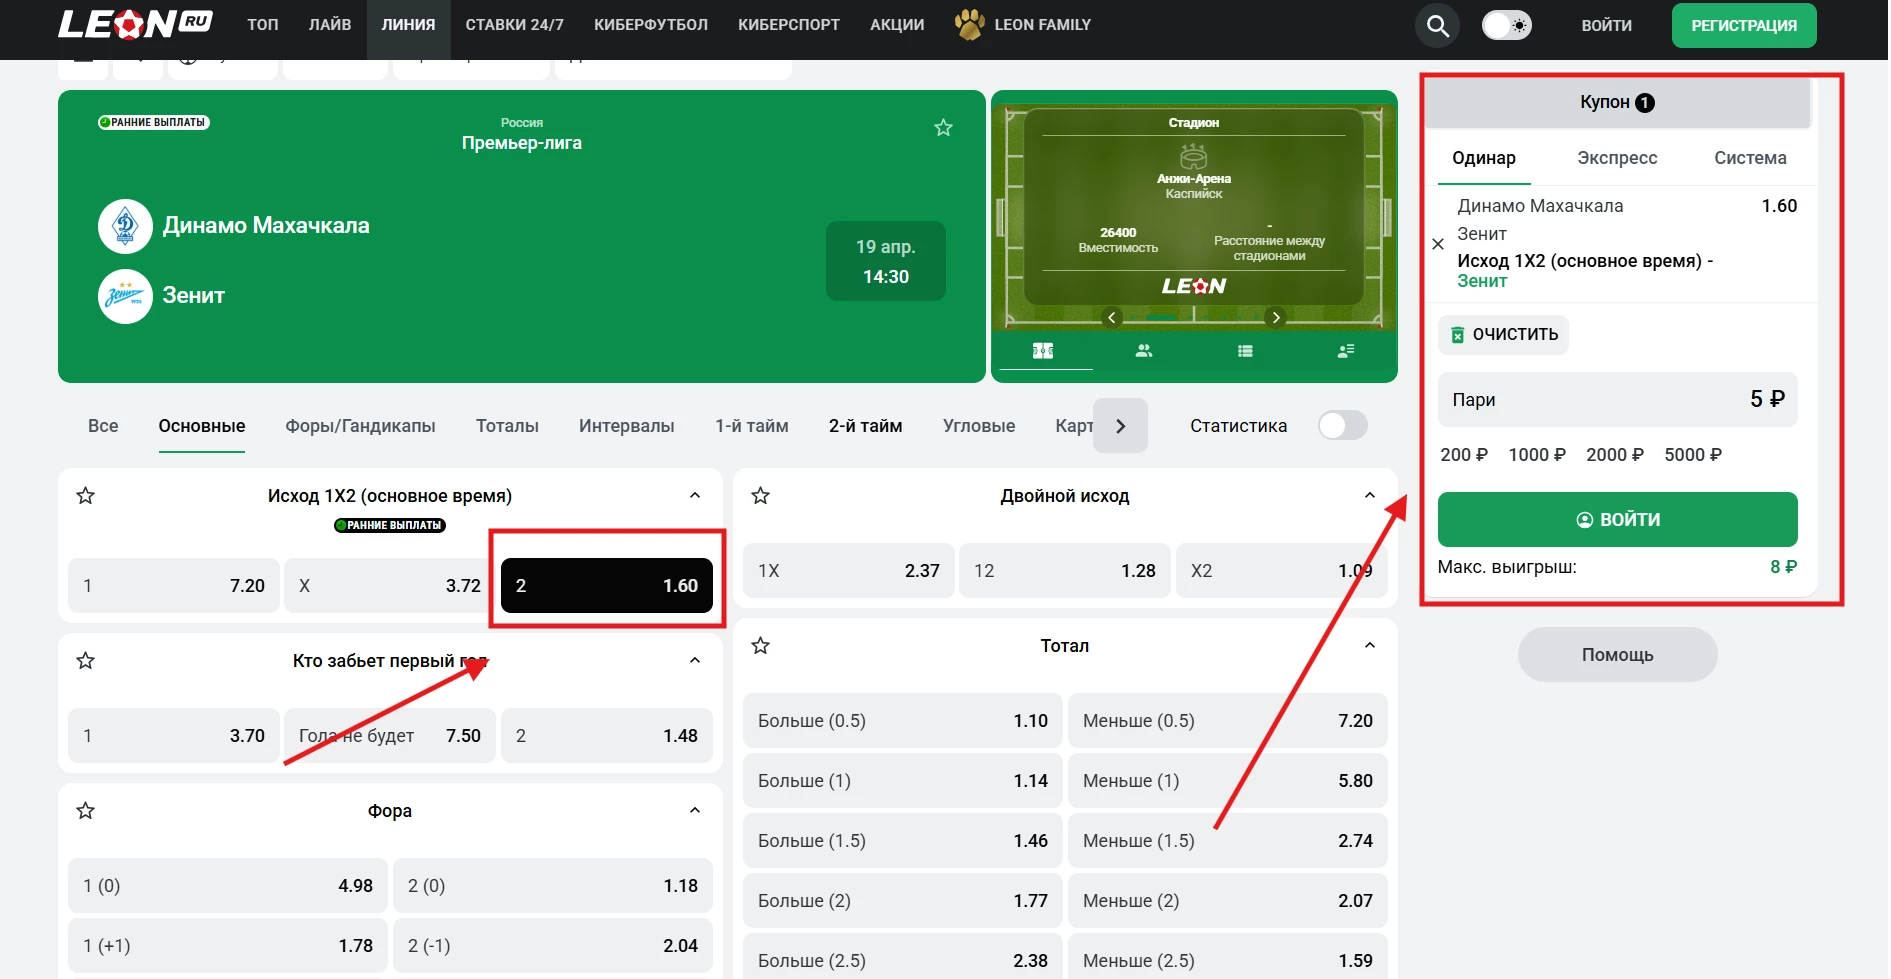Image resolution: width=1891 pixels, height=979 pixels.
Task: Add match to favorites with header star
Action: click(x=943, y=128)
